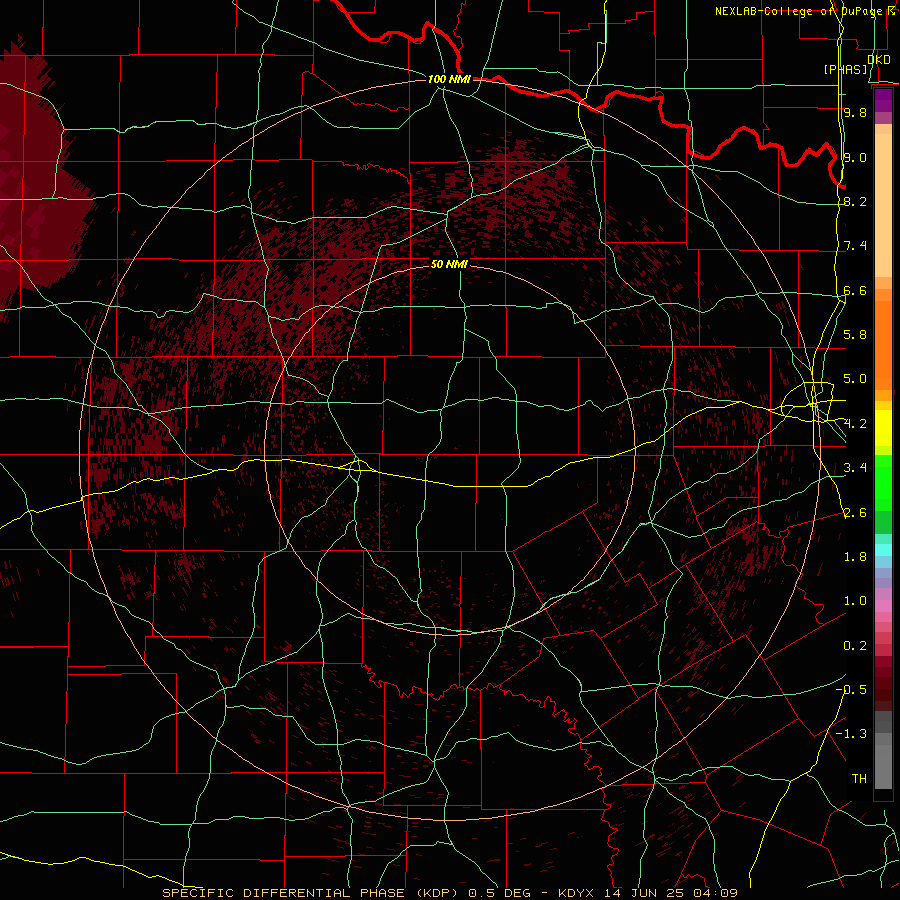Click the 4.2 color scale value
Image resolution: width=900 pixels, height=900 pixels.
pyautogui.click(x=855, y=424)
